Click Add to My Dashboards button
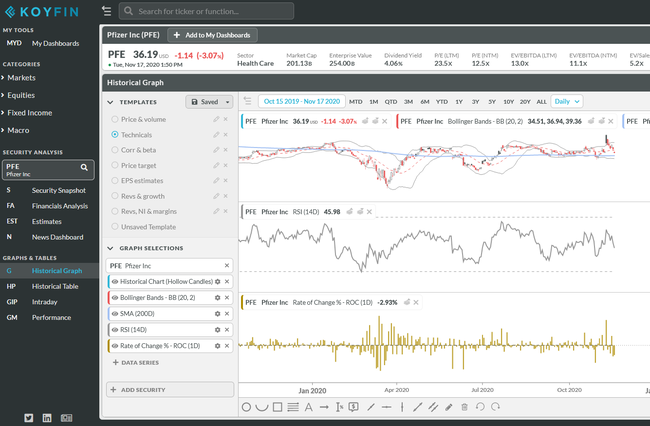Screen dimensions: 650x426 212,35
